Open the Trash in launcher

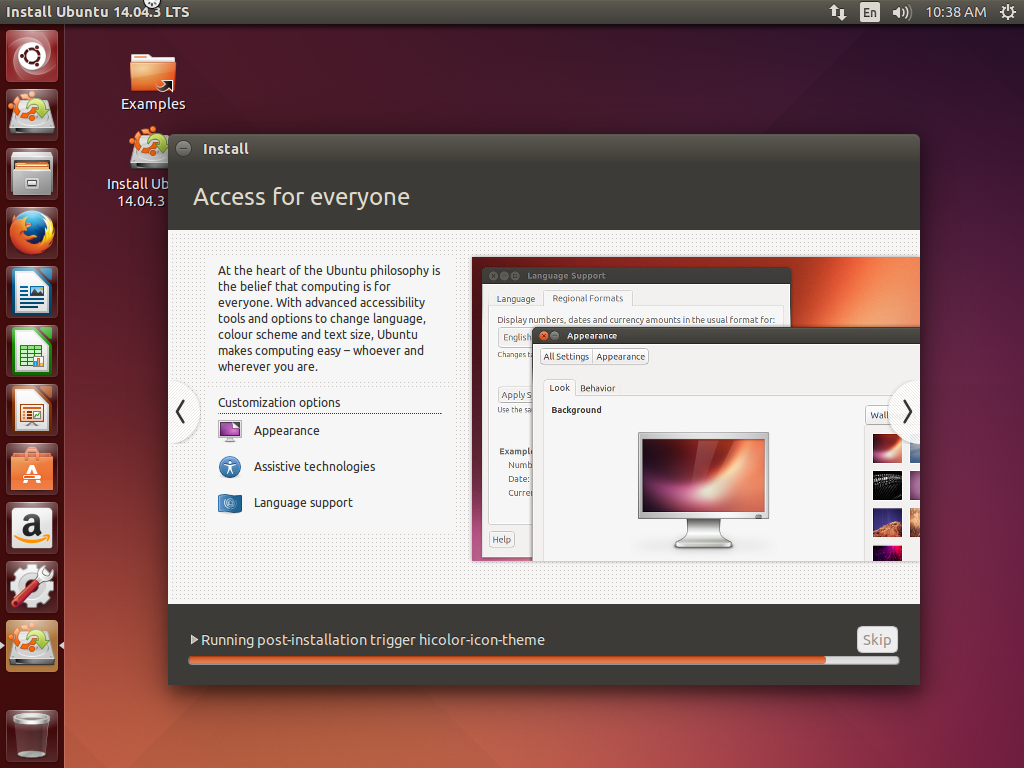coord(32,736)
